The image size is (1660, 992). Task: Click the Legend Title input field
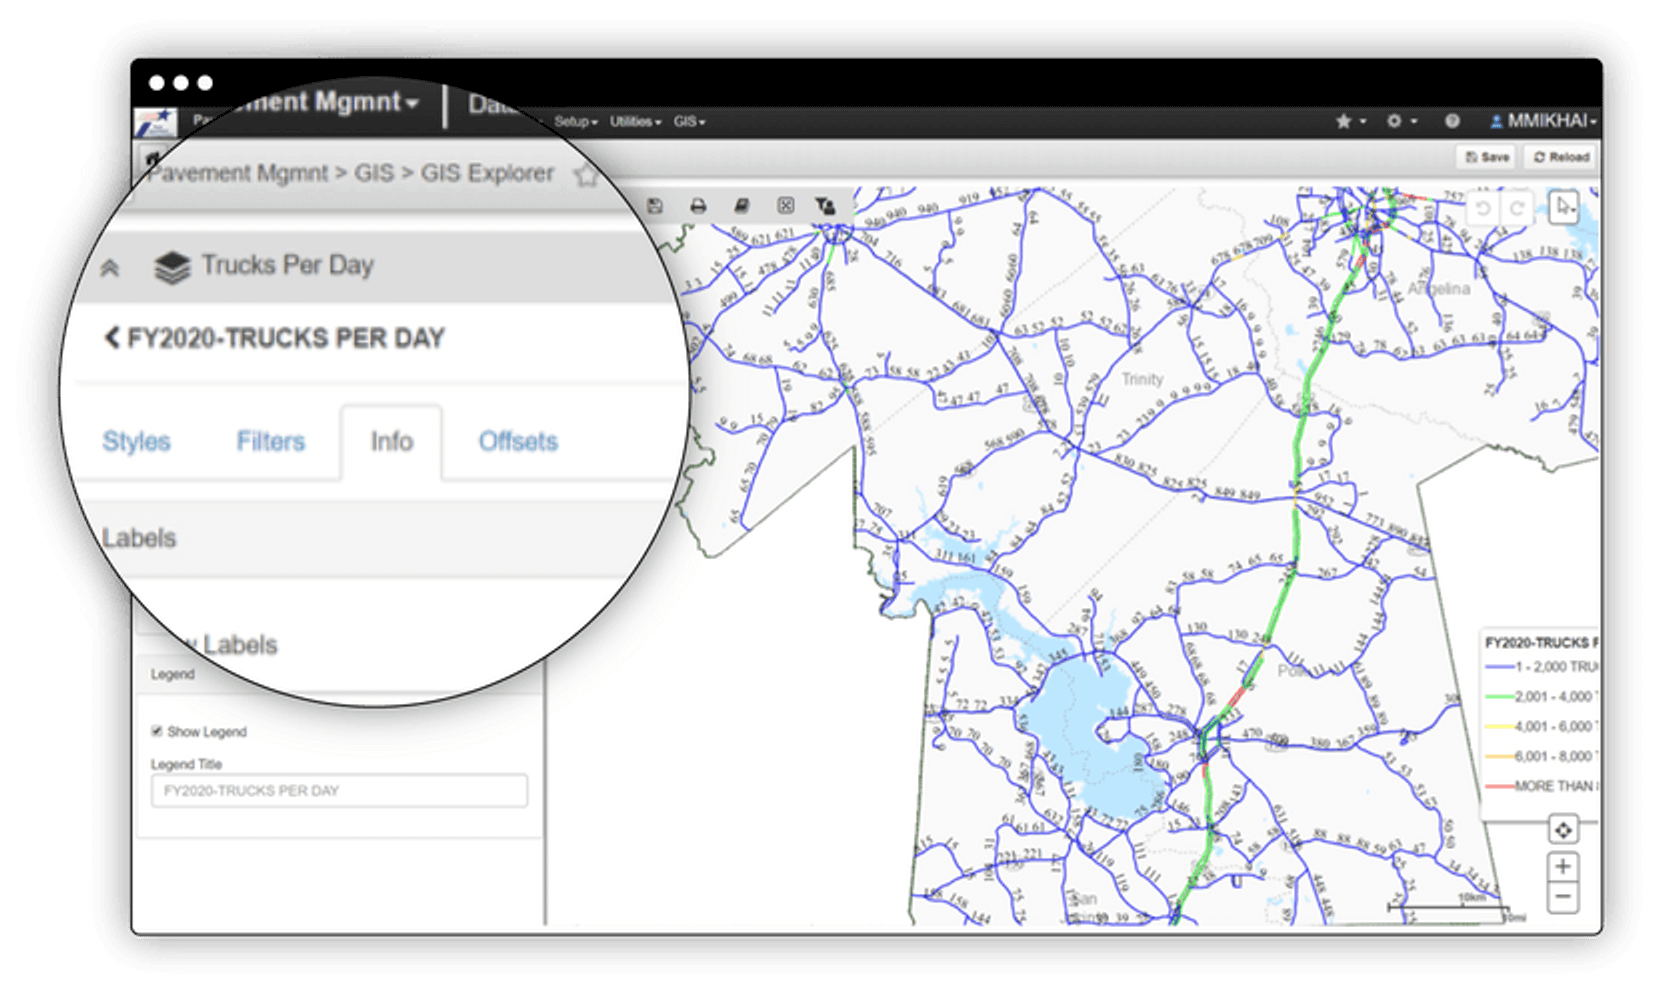pyautogui.click(x=339, y=790)
